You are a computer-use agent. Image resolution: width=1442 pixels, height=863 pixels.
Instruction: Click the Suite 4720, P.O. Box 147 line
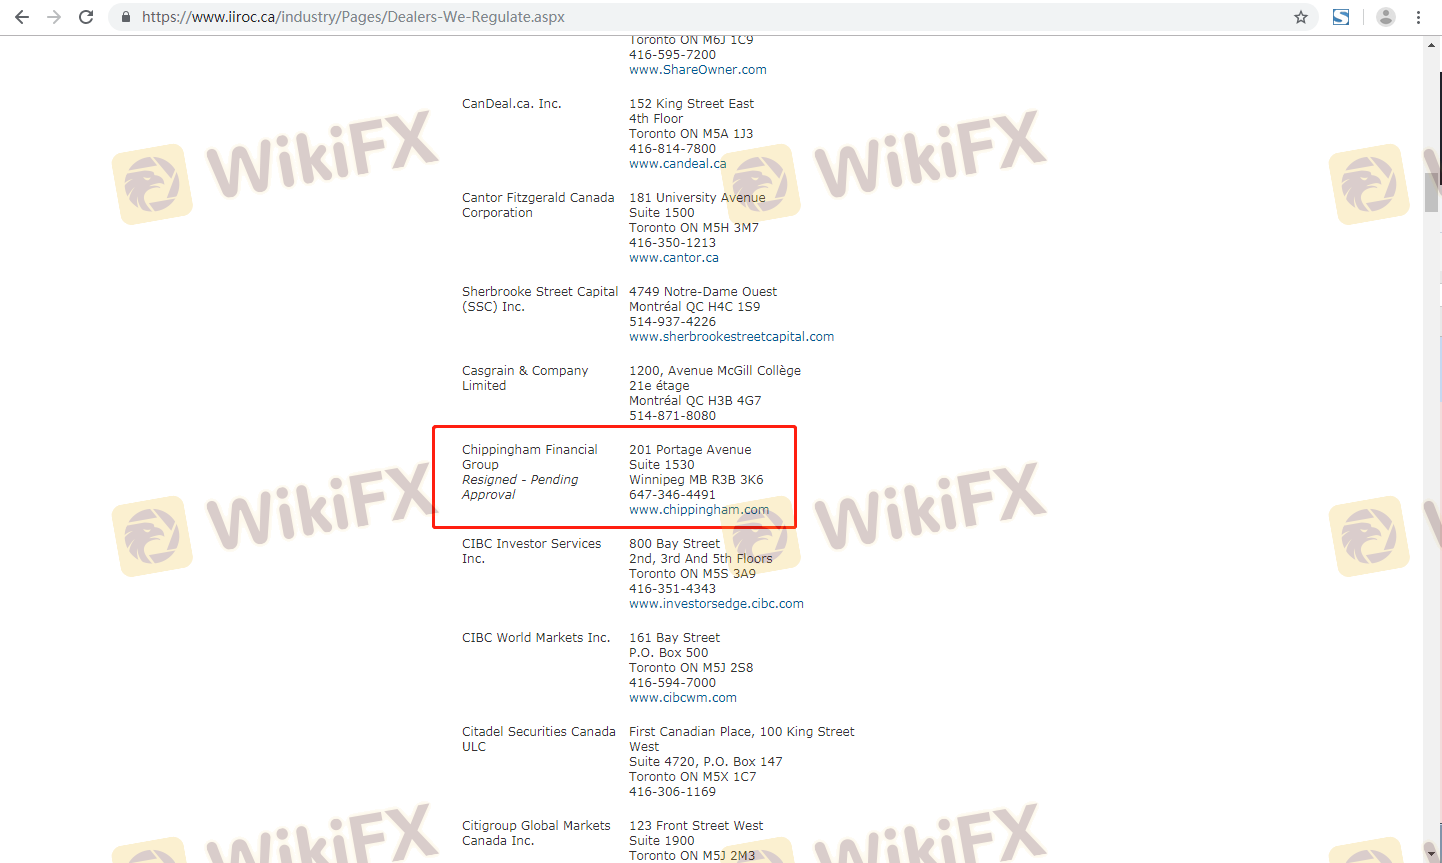click(x=706, y=762)
